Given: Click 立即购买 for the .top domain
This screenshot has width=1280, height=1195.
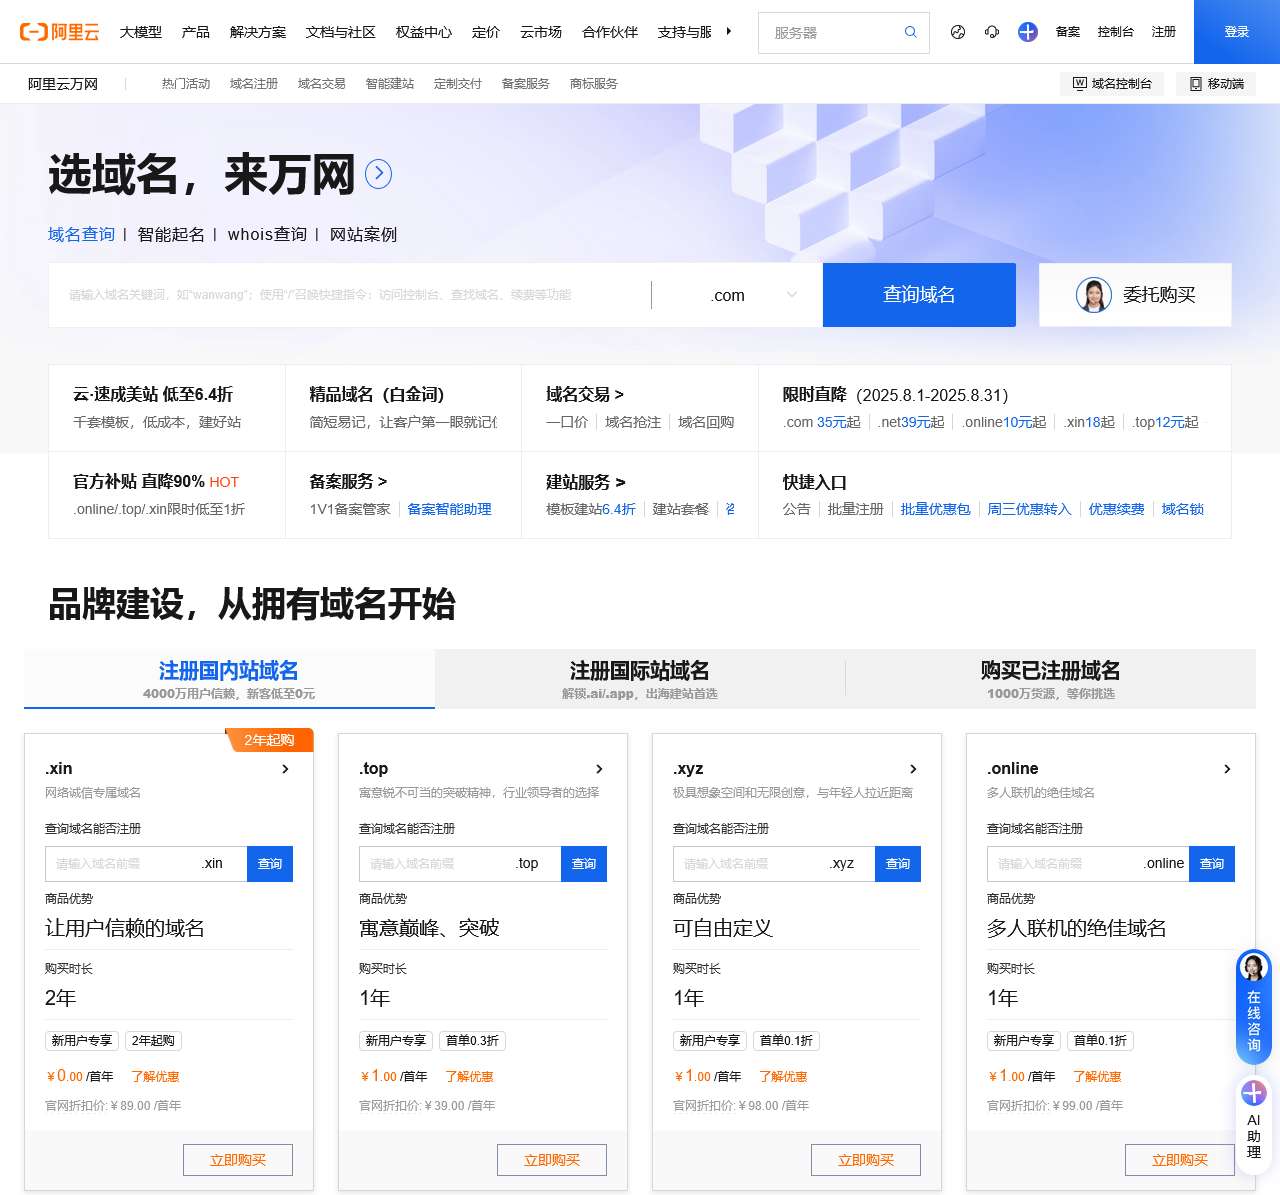Looking at the screenshot, I should tap(551, 1160).
